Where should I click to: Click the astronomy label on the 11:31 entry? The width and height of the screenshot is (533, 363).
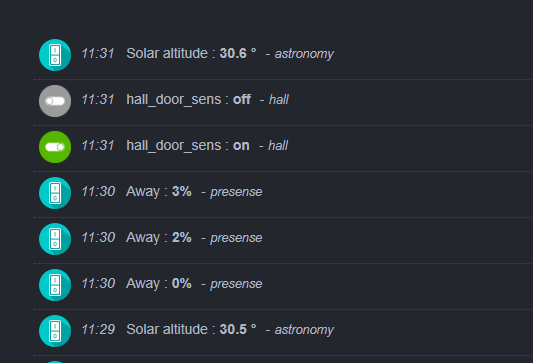304,54
